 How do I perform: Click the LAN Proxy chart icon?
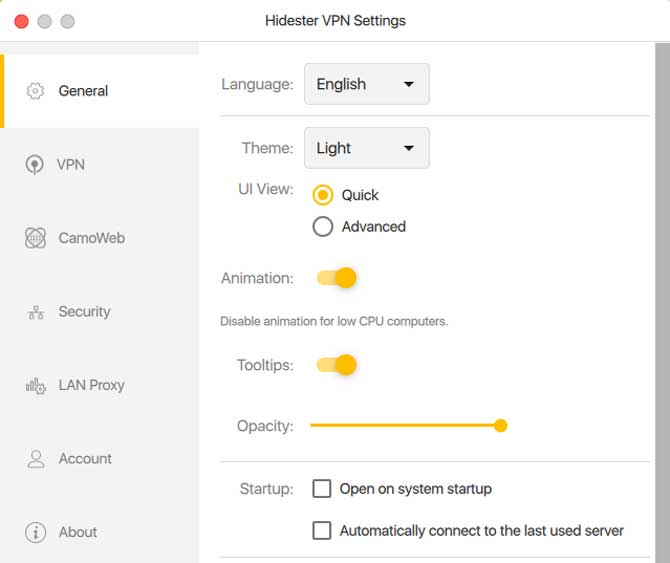click(x=35, y=386)
